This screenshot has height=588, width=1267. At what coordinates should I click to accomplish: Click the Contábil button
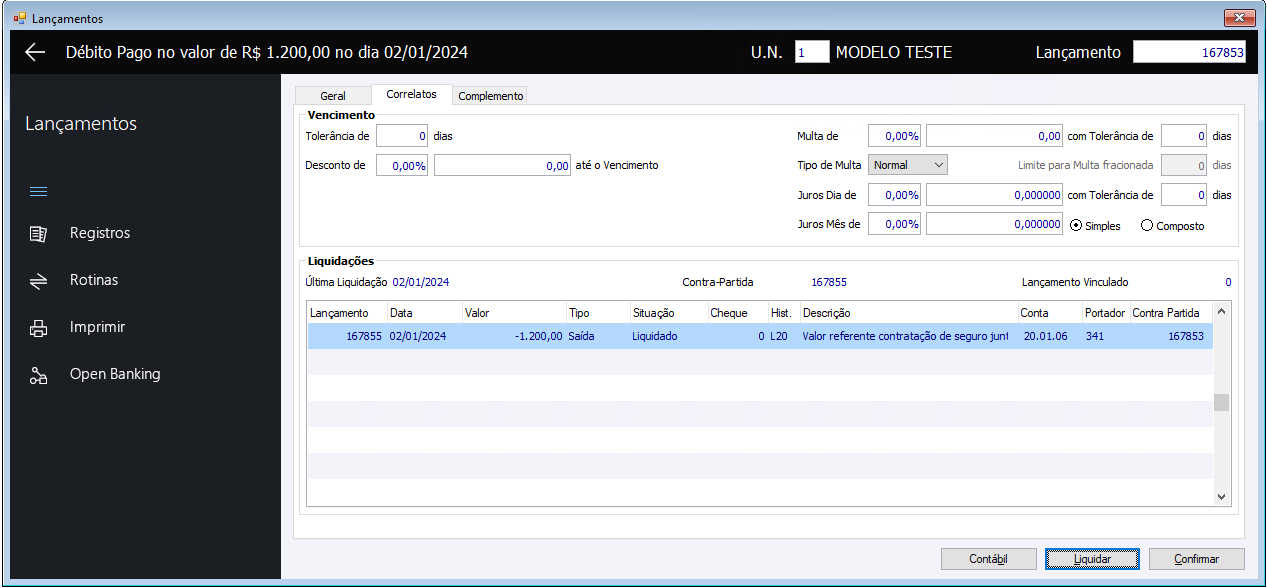988,559
